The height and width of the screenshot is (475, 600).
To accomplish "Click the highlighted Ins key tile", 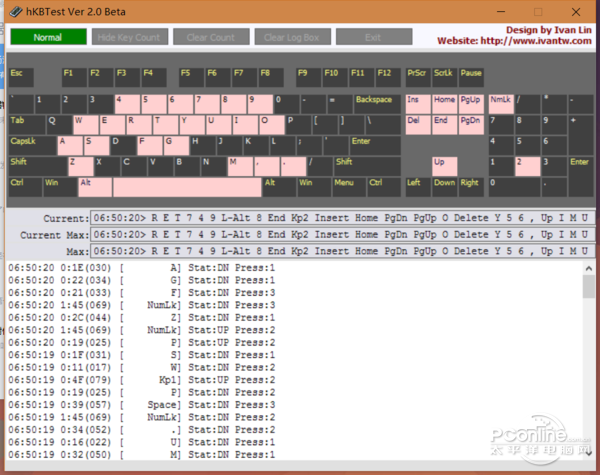I will click(418, 104).
